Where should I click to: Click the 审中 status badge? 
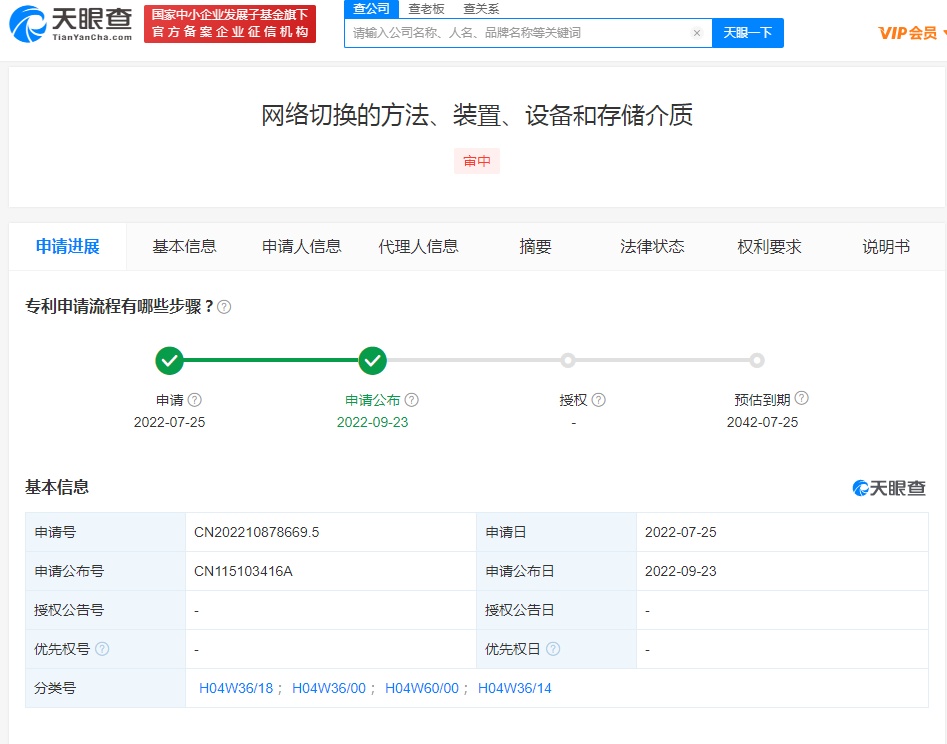tap(477, 161)
